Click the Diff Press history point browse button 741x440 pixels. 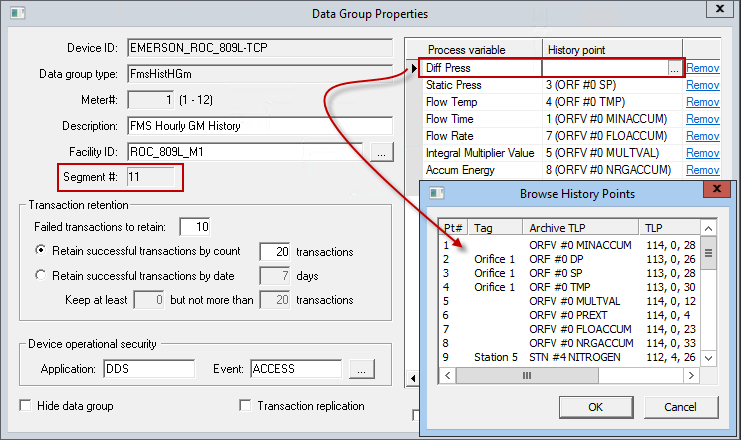674,68
